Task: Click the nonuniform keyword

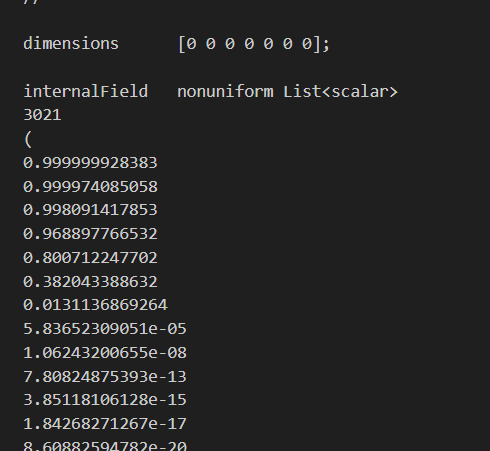Action: click(225, 92)
